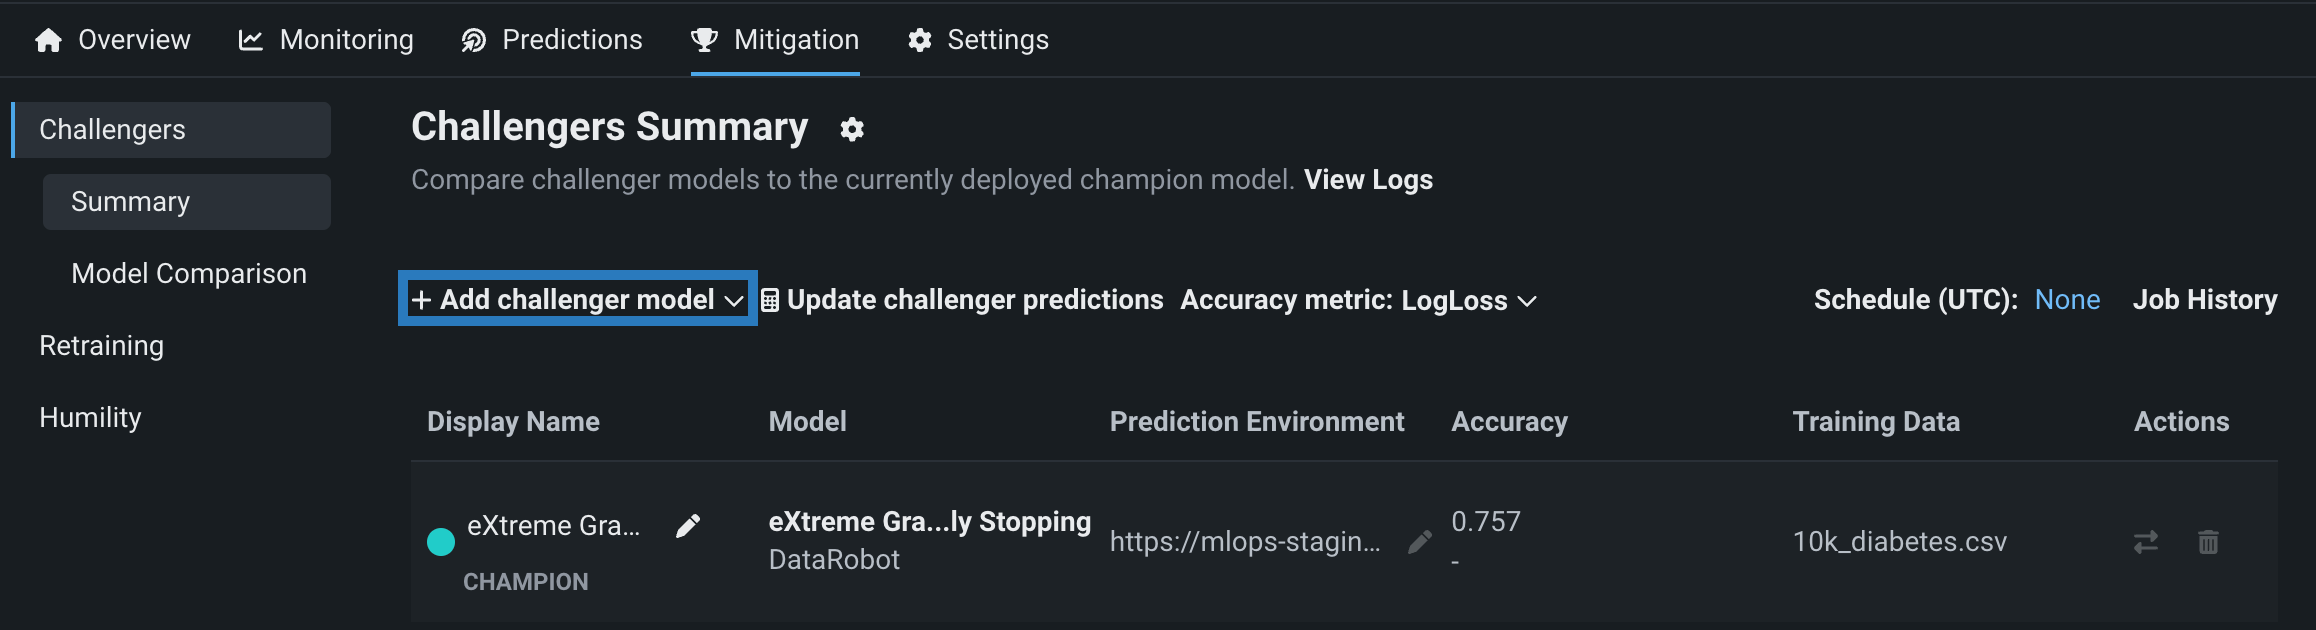Click the trash delete icon in Actions

point(2208,542)
